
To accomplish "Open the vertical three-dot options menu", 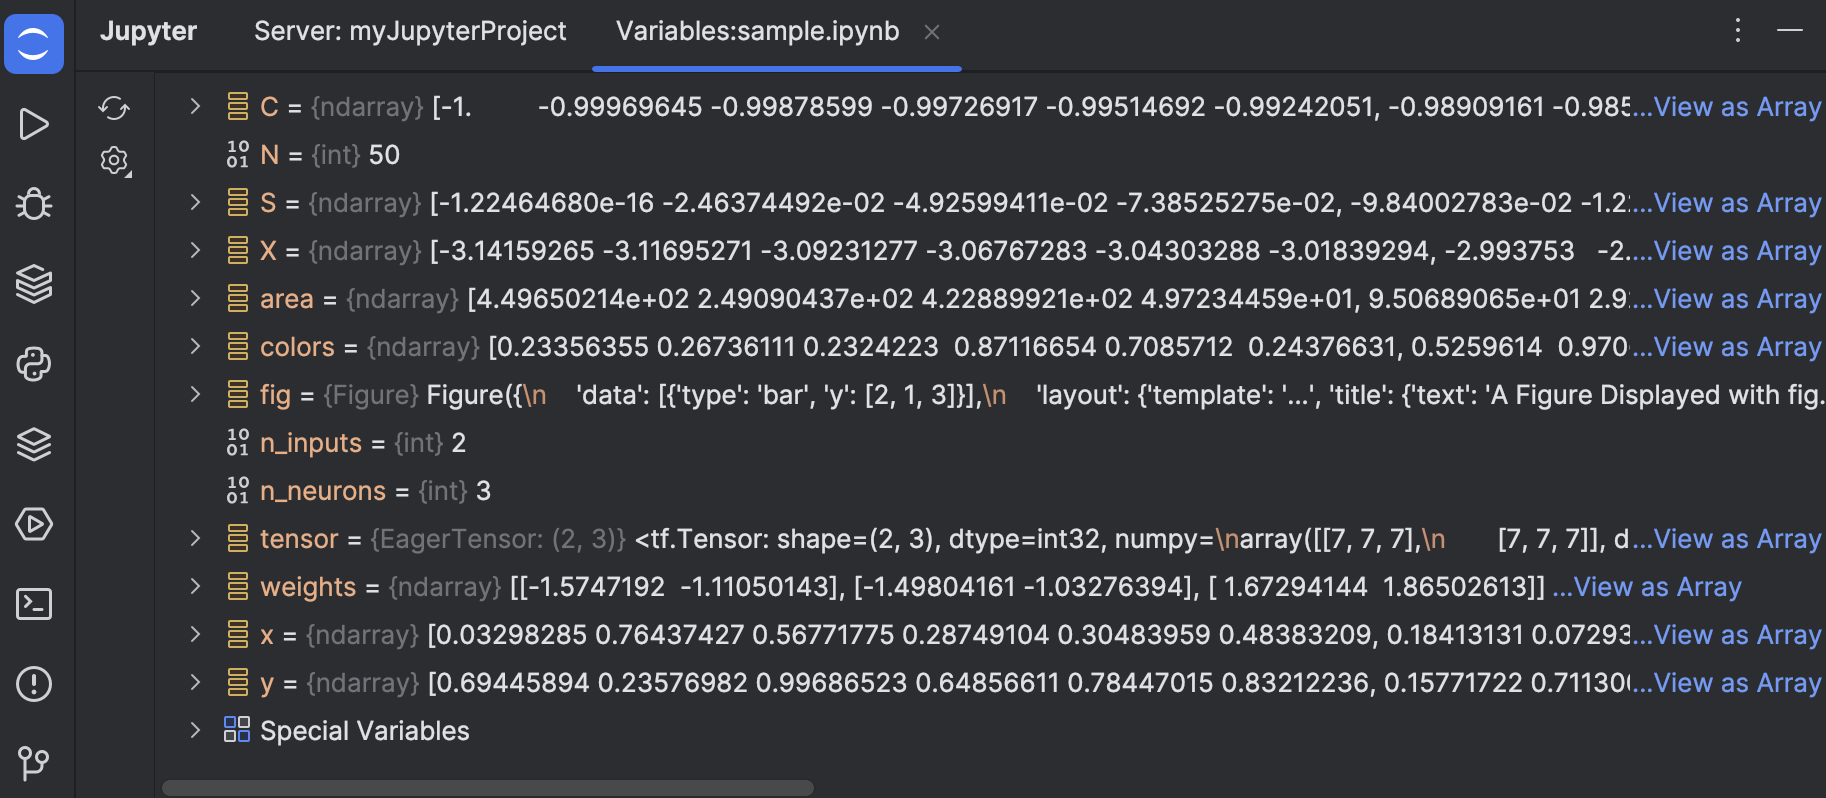I will coord(1738,31).
